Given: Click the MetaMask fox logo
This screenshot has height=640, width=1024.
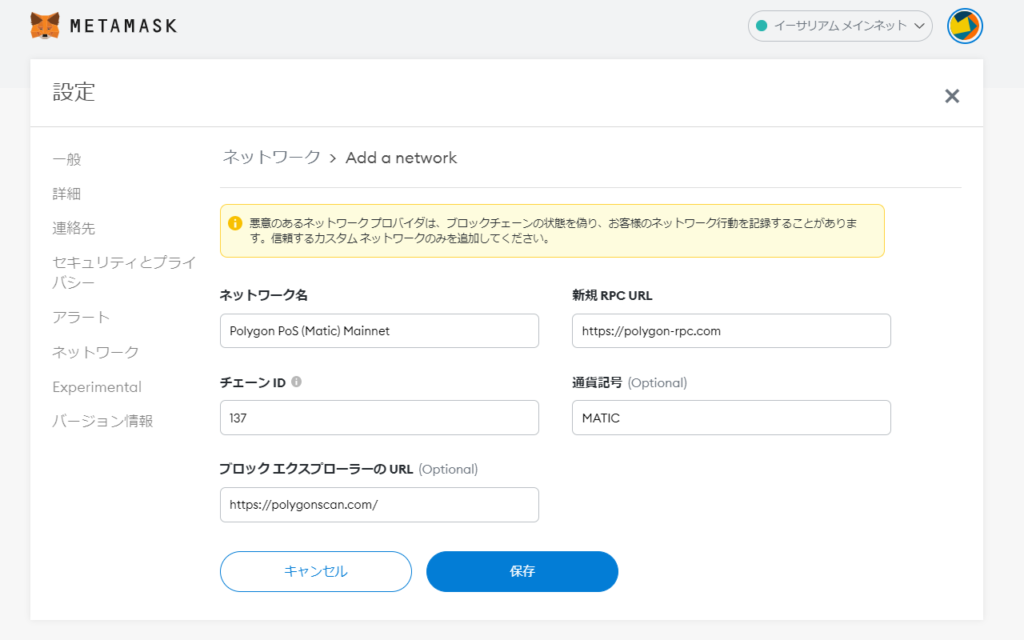Looking at the screenshot, I should [x=45, y=25].
